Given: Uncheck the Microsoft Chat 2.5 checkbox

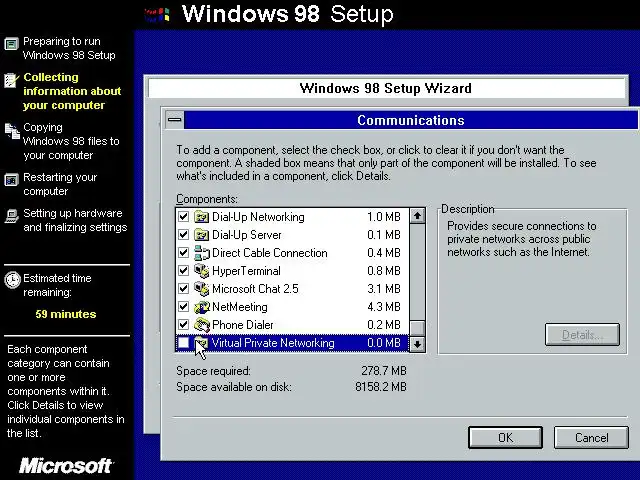Looking at the screenshot, I should (x=184, y=289).
